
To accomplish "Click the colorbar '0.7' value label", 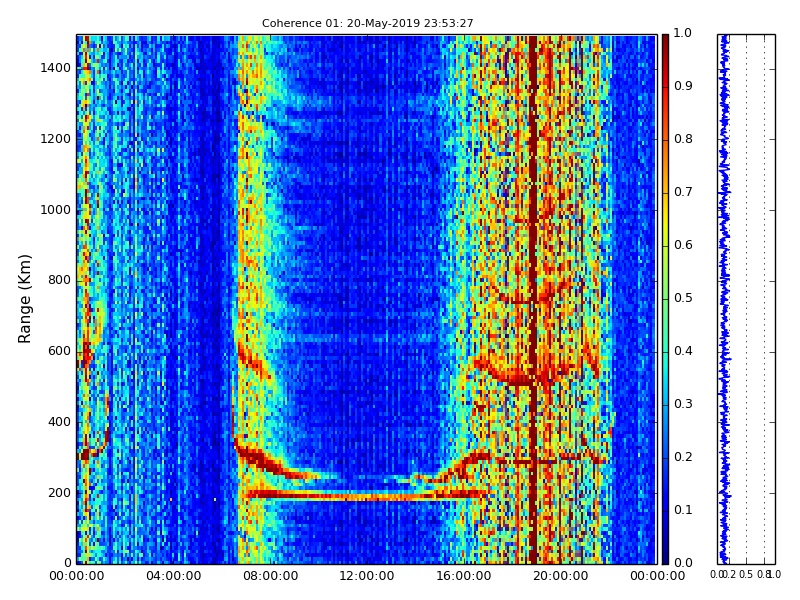I will pyautogui.click(x=683, y=192).
